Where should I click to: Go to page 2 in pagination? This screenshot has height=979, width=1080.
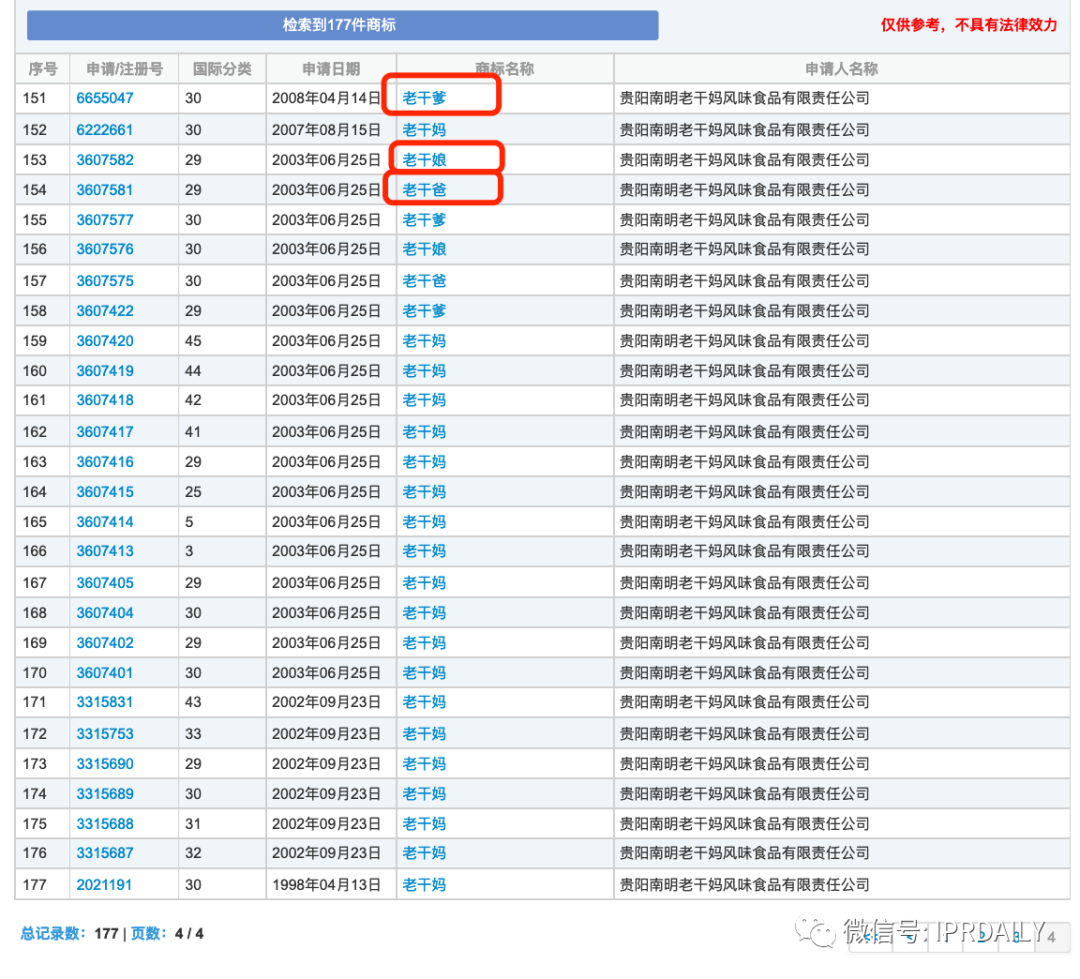pos(982,937)
